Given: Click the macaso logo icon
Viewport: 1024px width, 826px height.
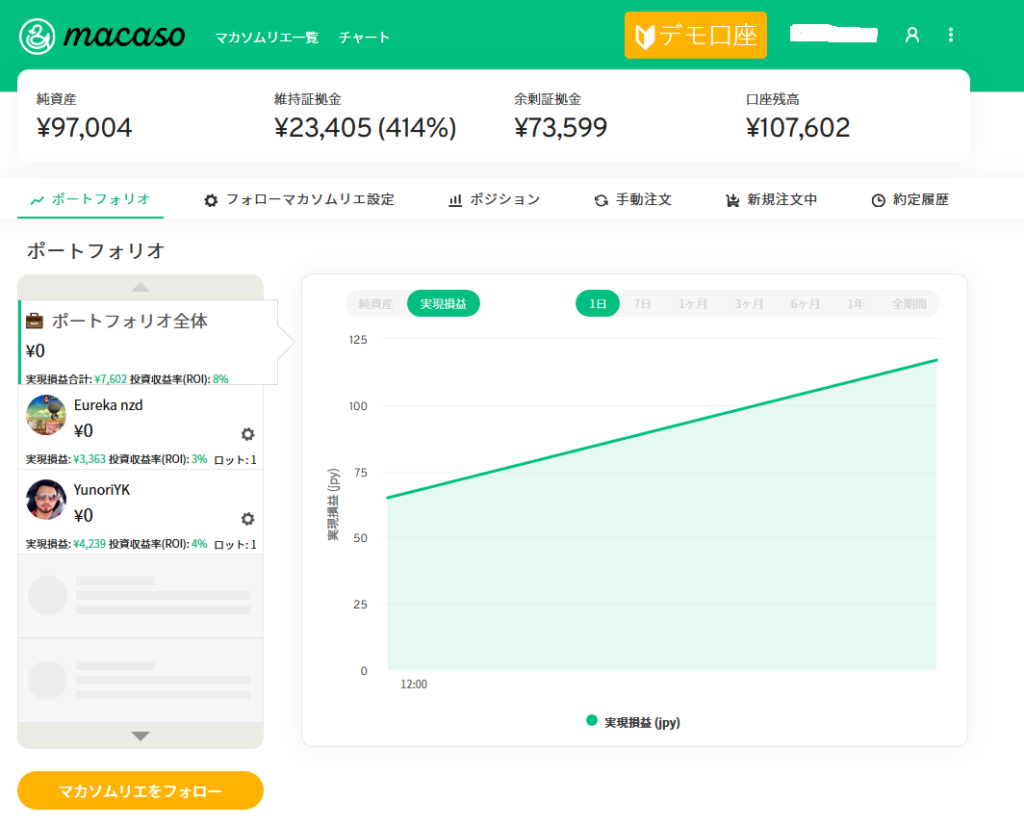Looking at the screenshot, I should pos(38,36).
